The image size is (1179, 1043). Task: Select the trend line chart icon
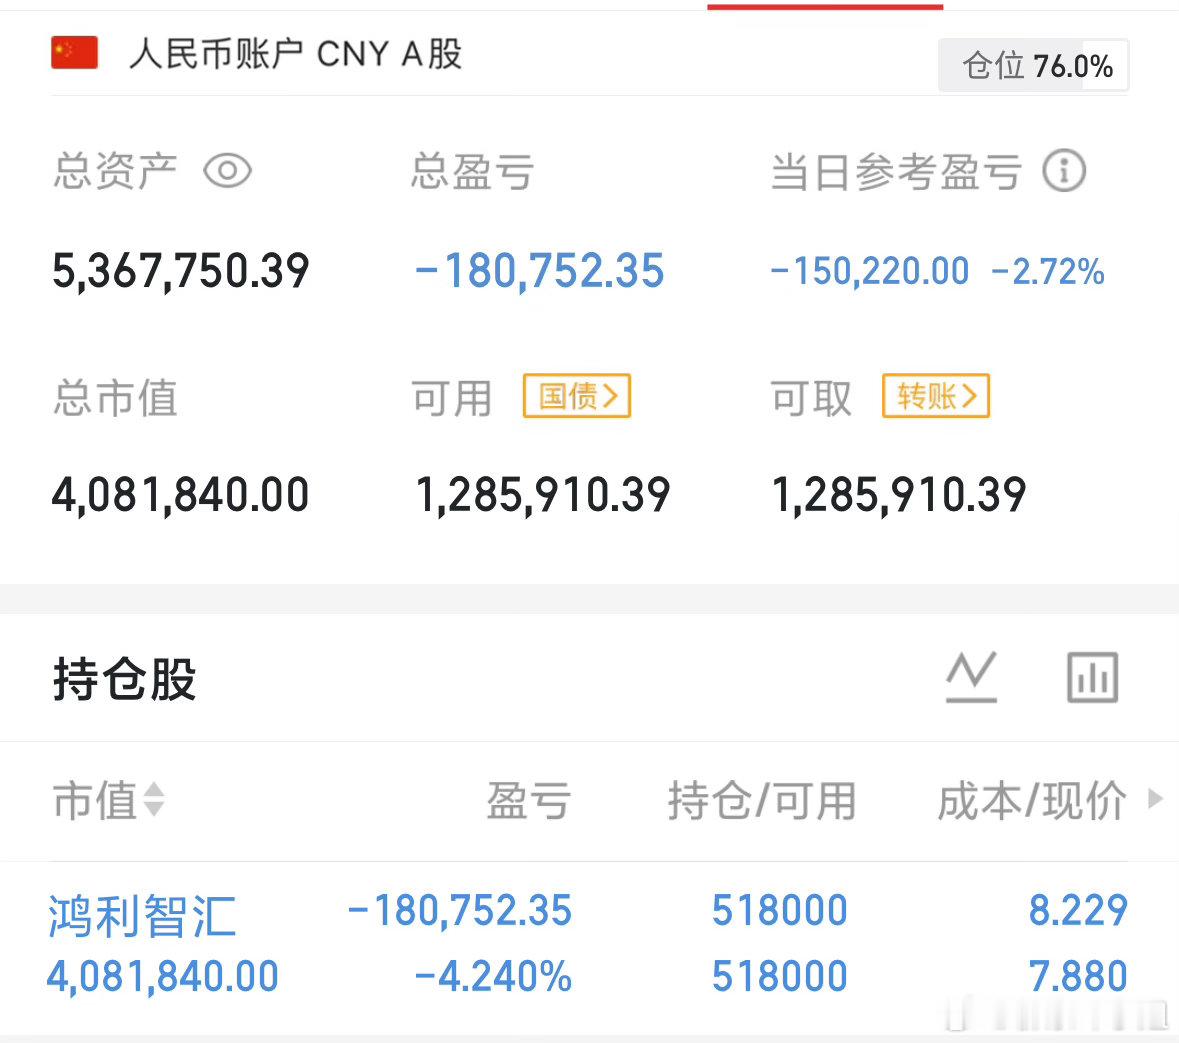(969, 676)
